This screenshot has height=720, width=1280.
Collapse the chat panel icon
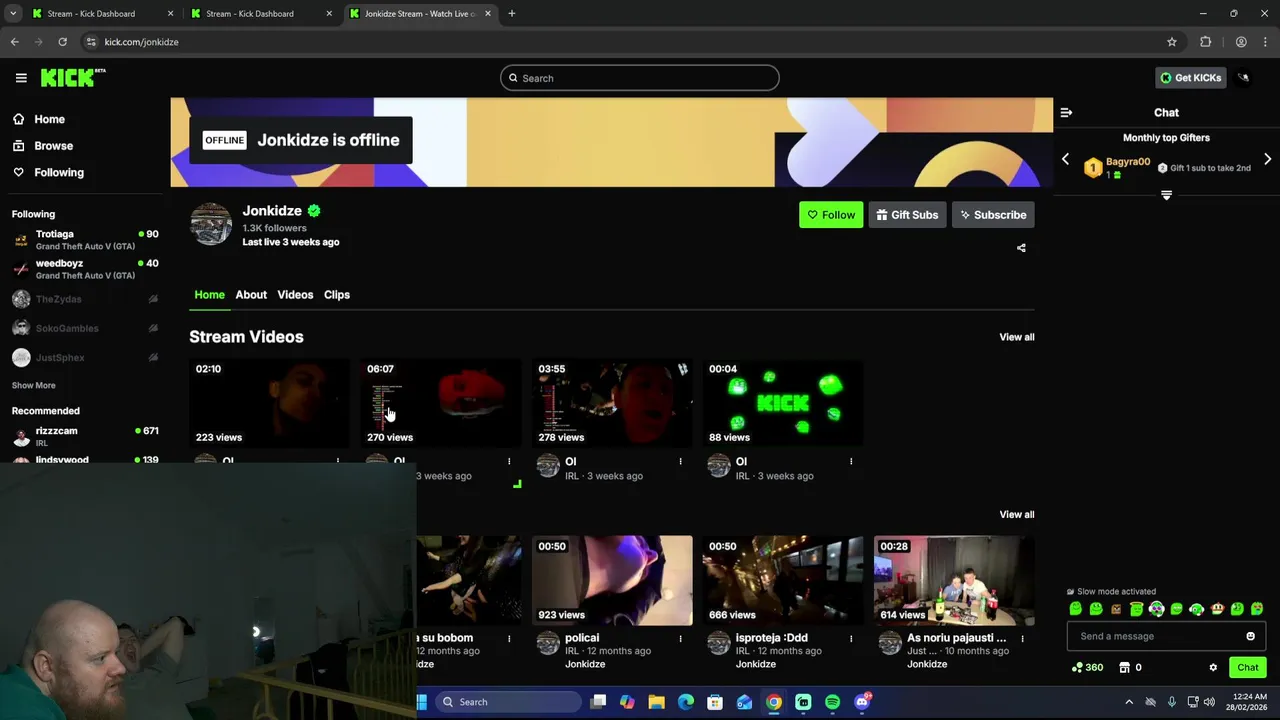coord(1066,113)
